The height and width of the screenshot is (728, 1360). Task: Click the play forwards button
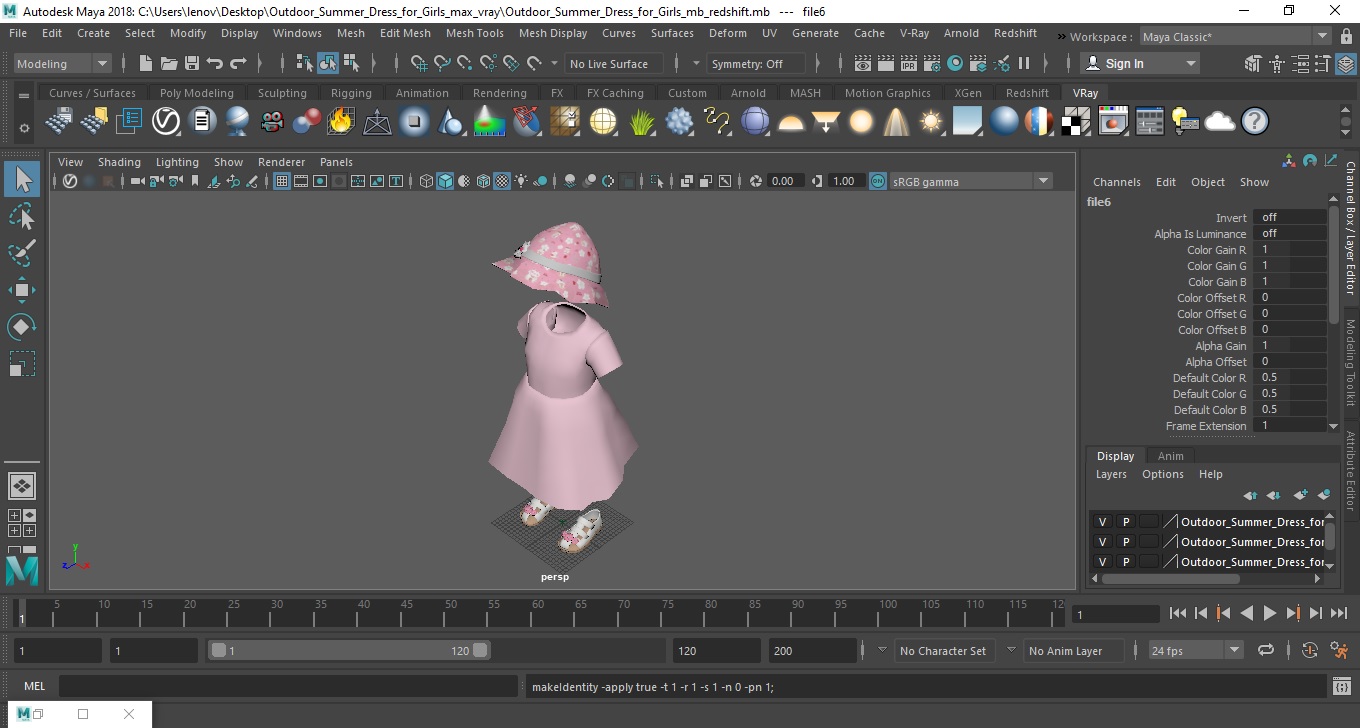coord(1269,613)
